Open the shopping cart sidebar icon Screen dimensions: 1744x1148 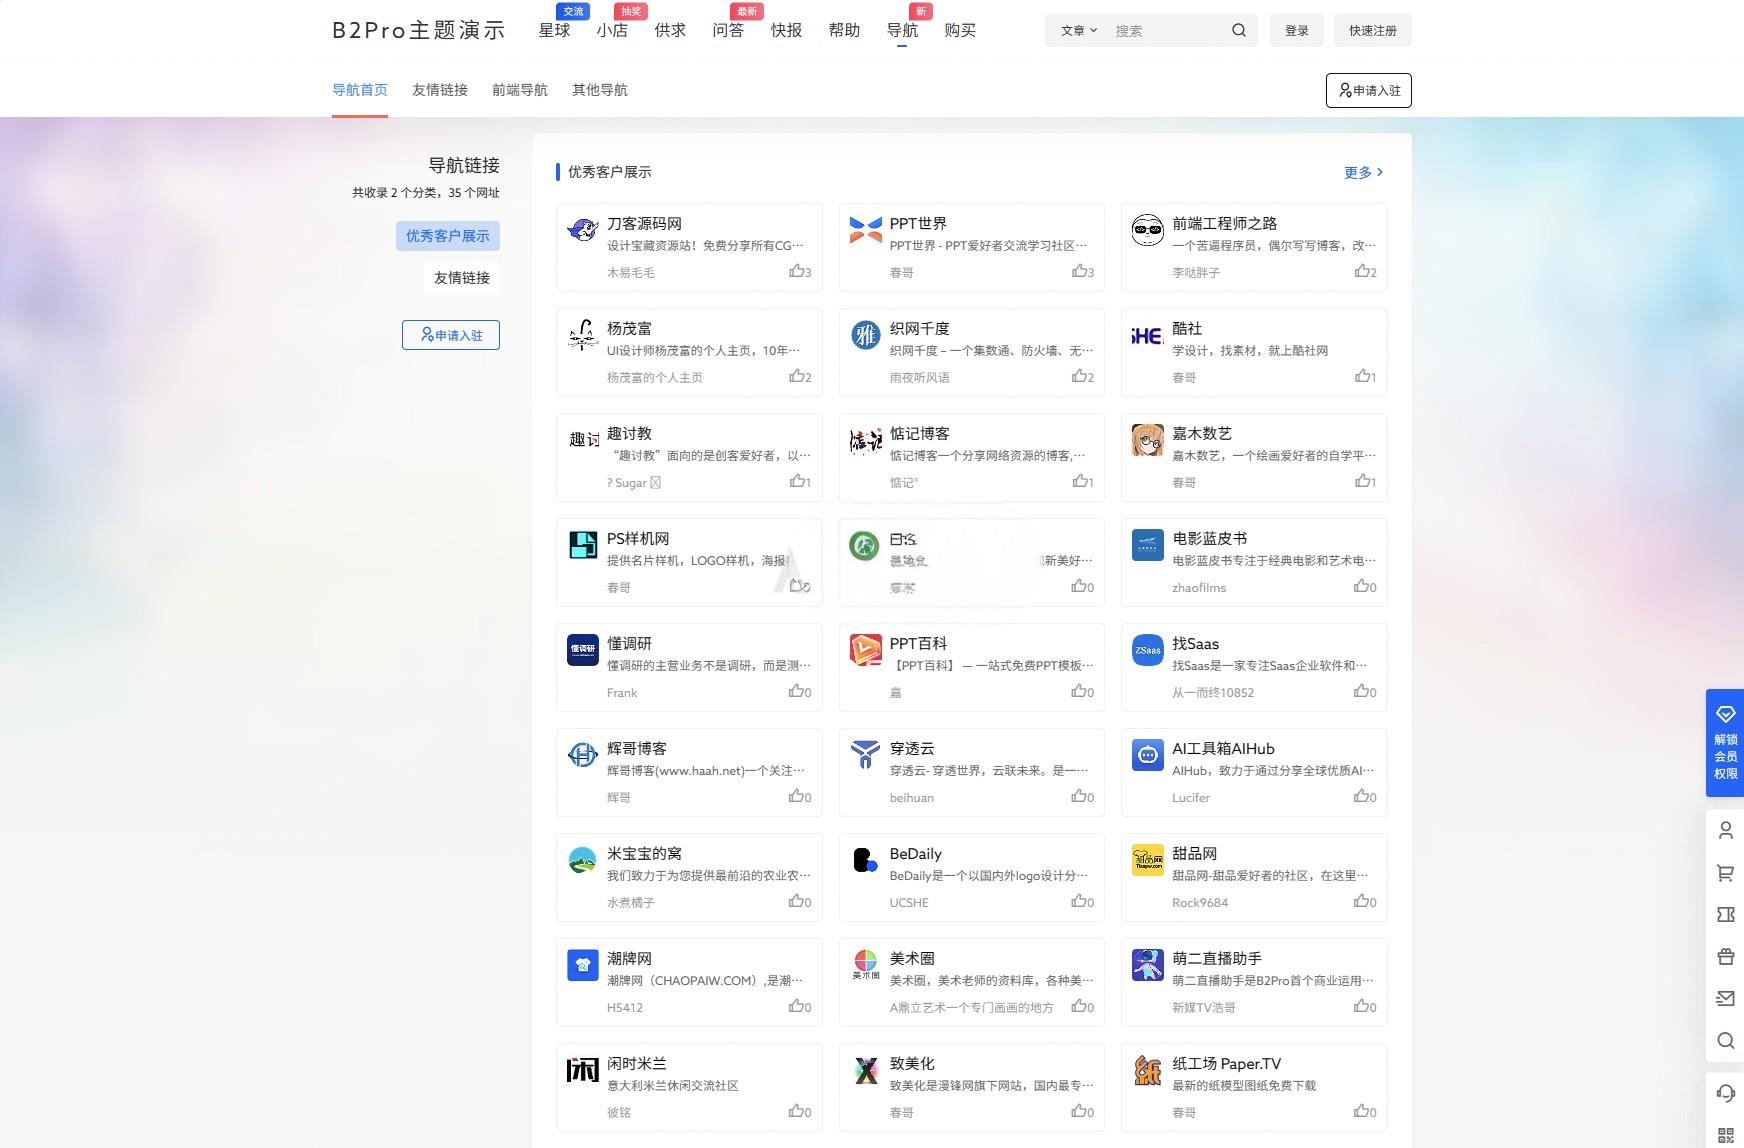(1725, 873)
